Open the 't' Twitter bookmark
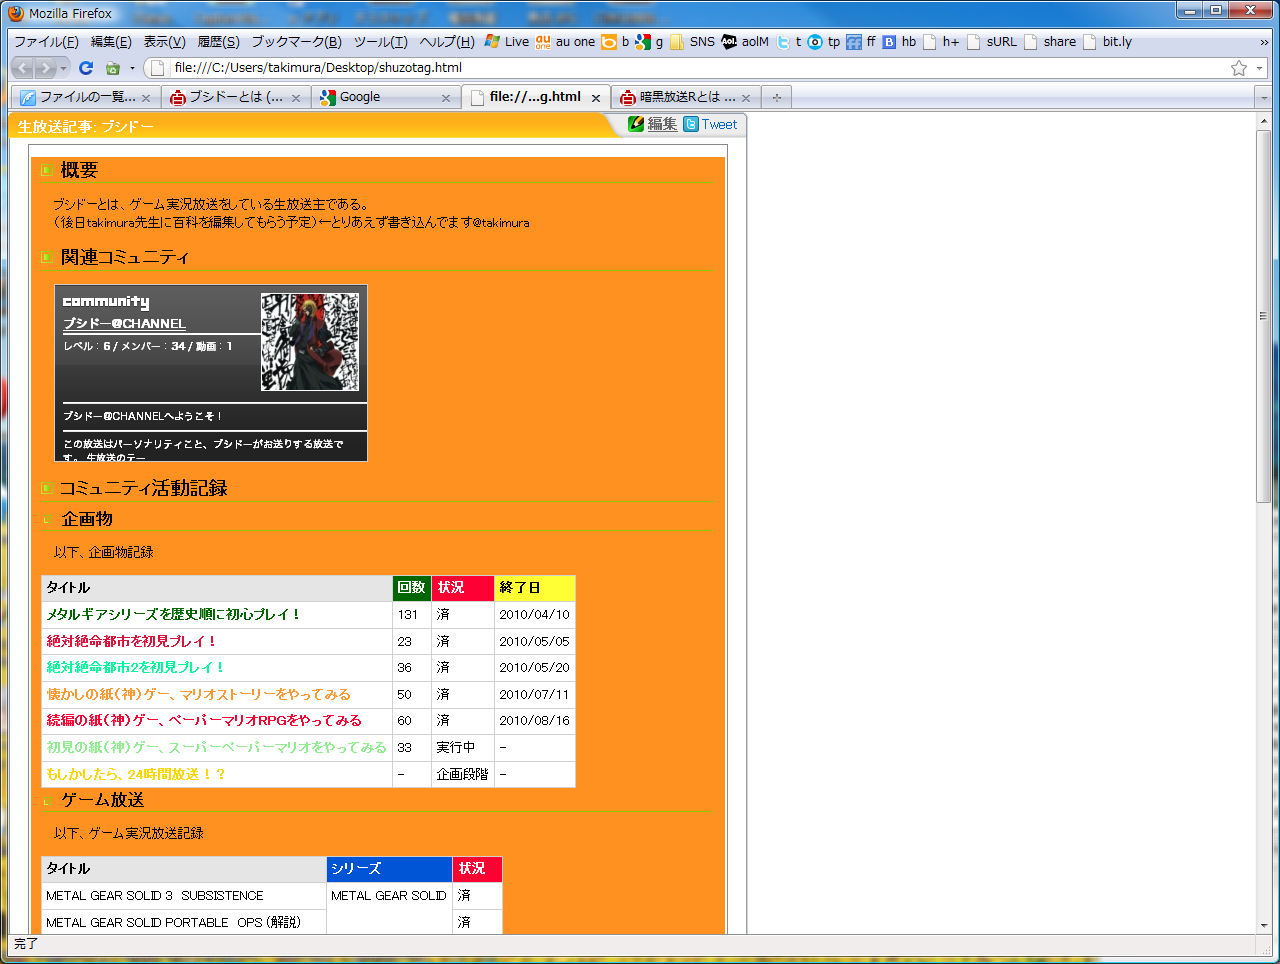 click(789, 42)
